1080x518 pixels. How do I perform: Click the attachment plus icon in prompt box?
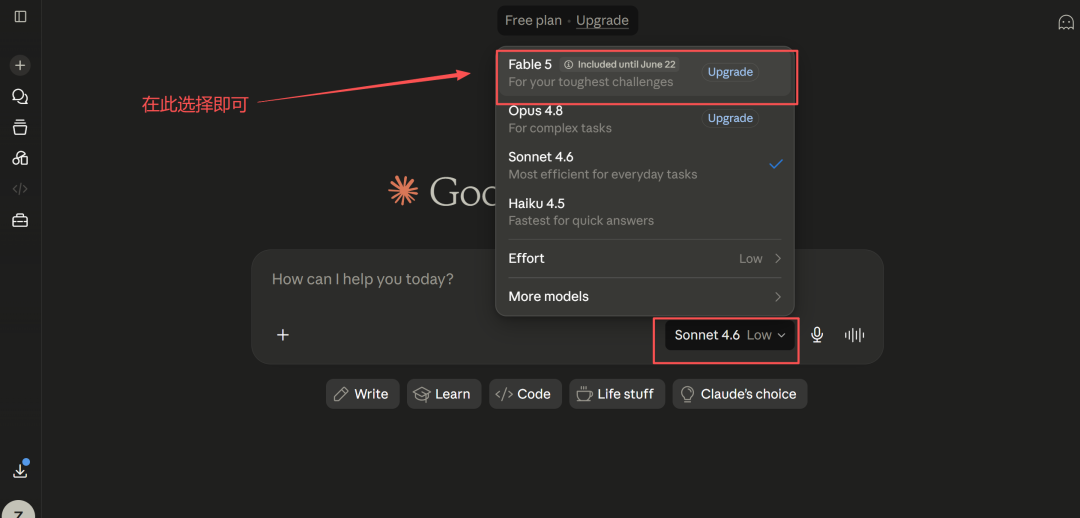282,335
